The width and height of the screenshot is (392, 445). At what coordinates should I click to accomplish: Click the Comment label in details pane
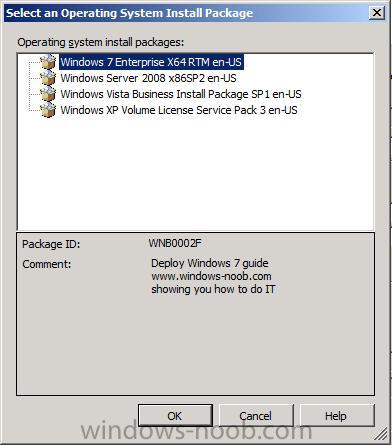(47, 264)
